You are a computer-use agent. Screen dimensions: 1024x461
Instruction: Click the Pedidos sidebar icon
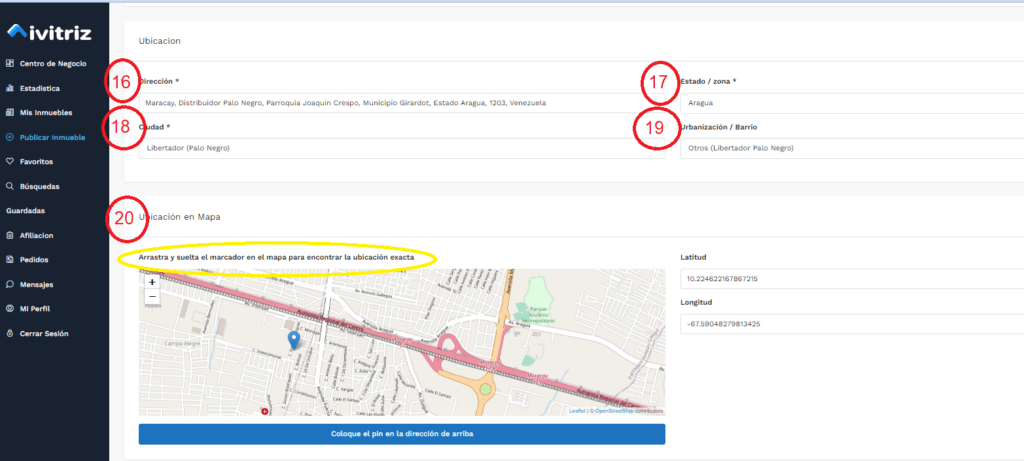(10, 260)
